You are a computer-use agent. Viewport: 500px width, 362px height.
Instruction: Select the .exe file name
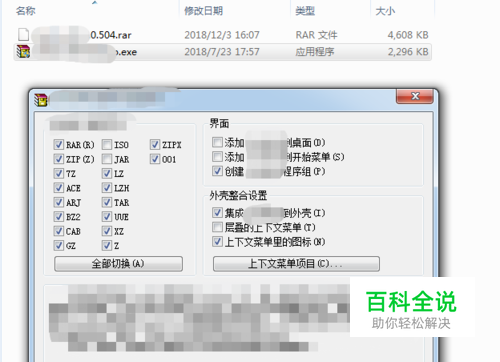[126, 52]
